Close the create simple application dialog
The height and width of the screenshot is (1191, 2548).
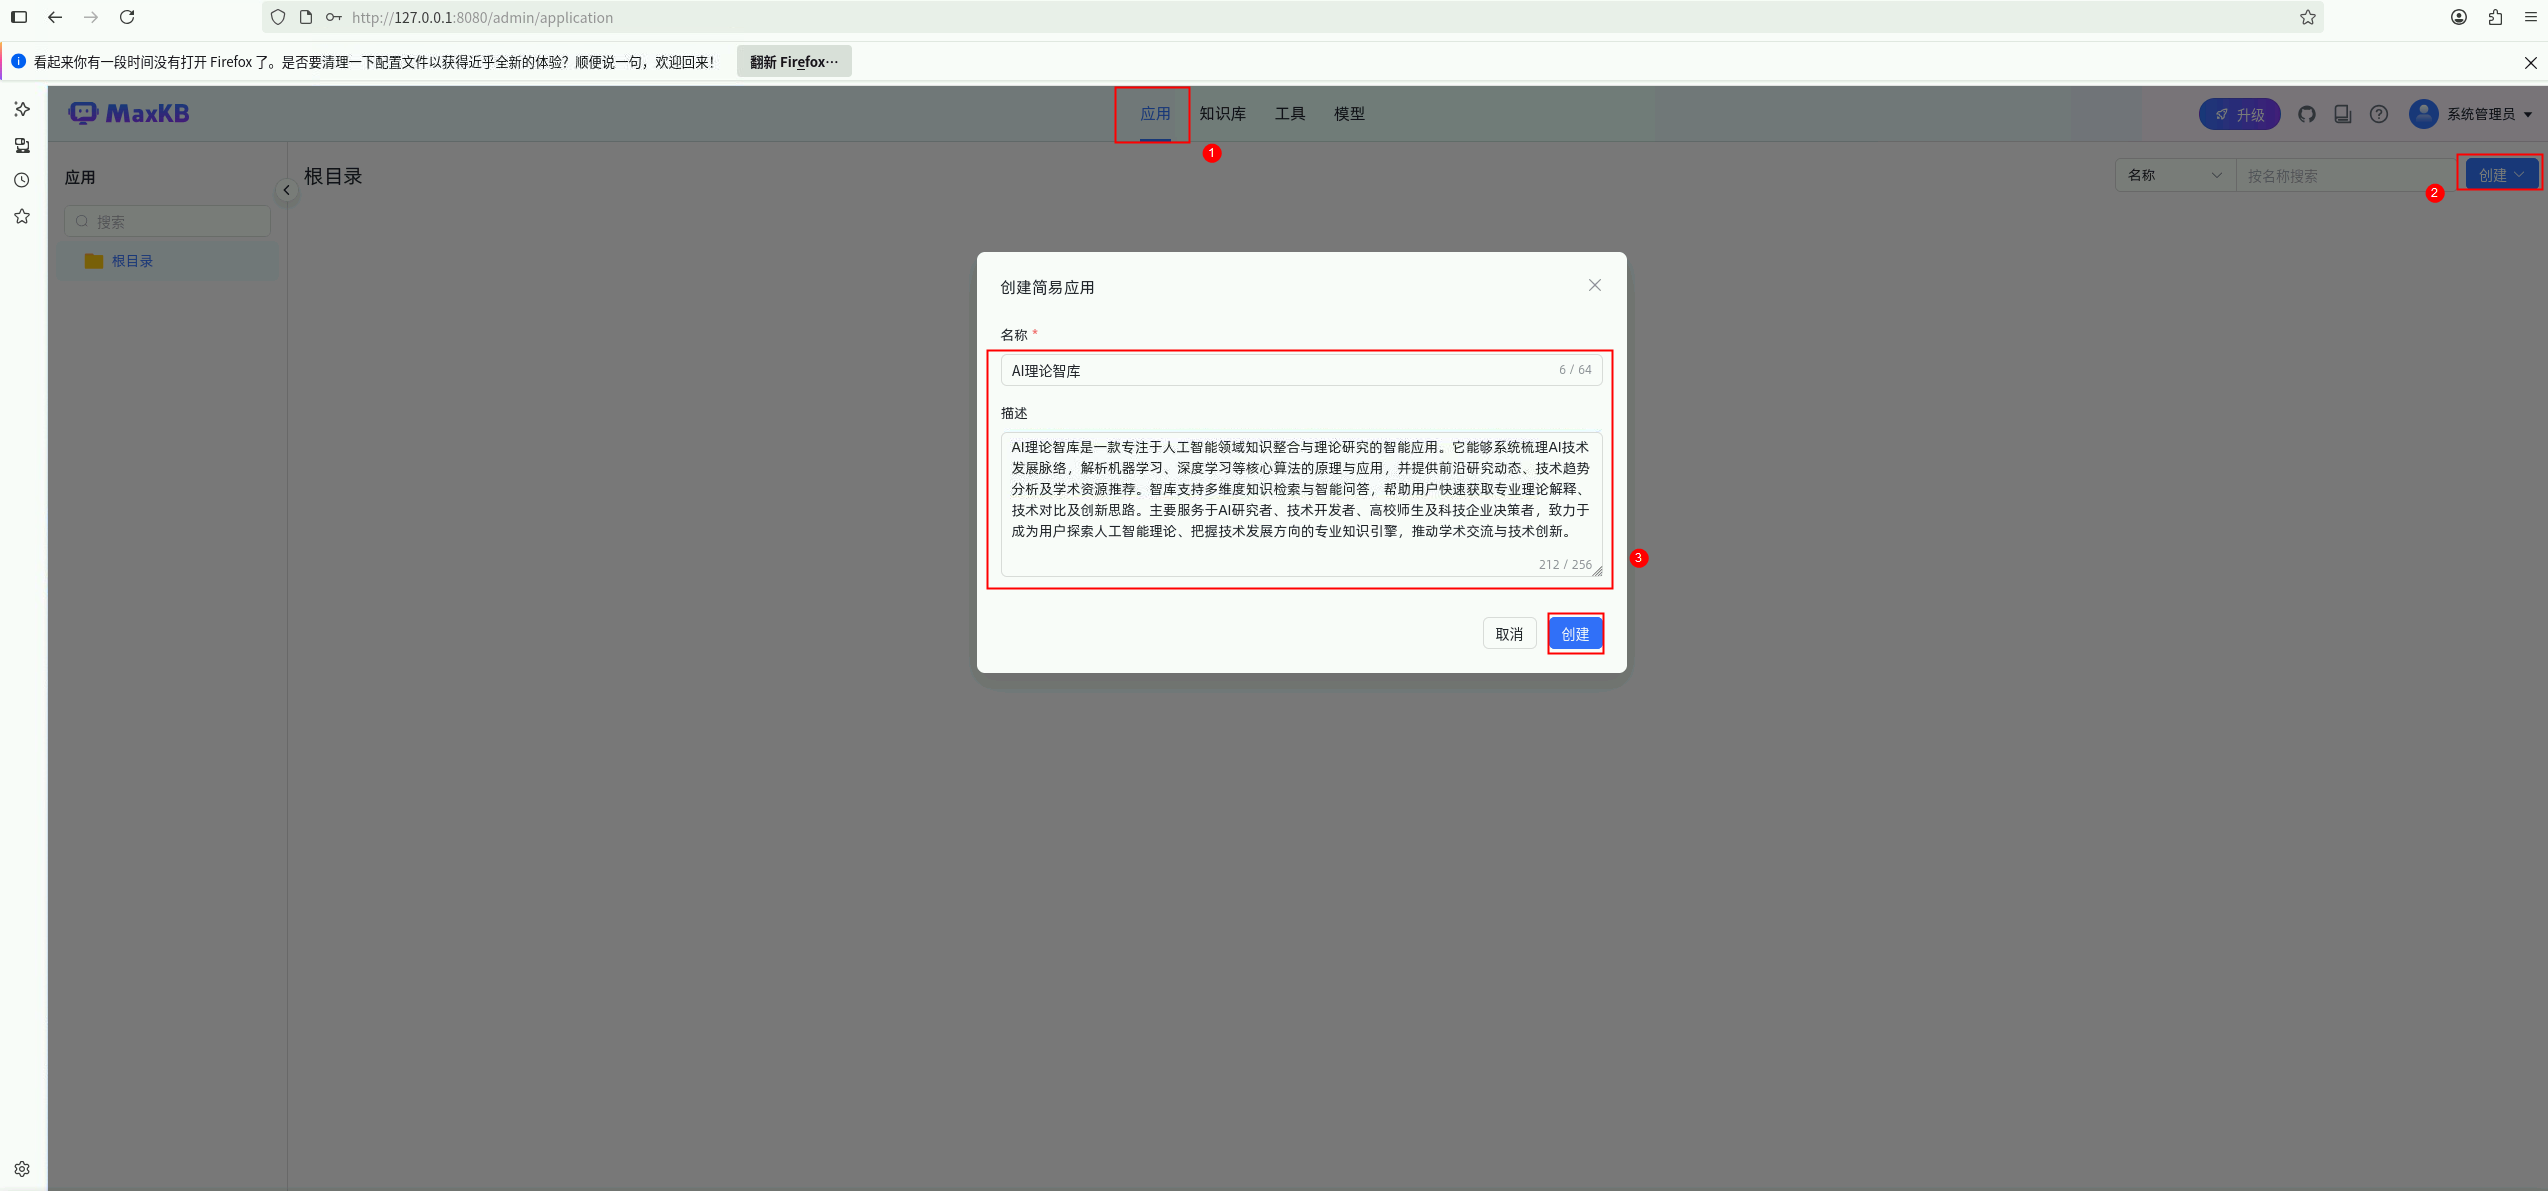[1594, 285]
